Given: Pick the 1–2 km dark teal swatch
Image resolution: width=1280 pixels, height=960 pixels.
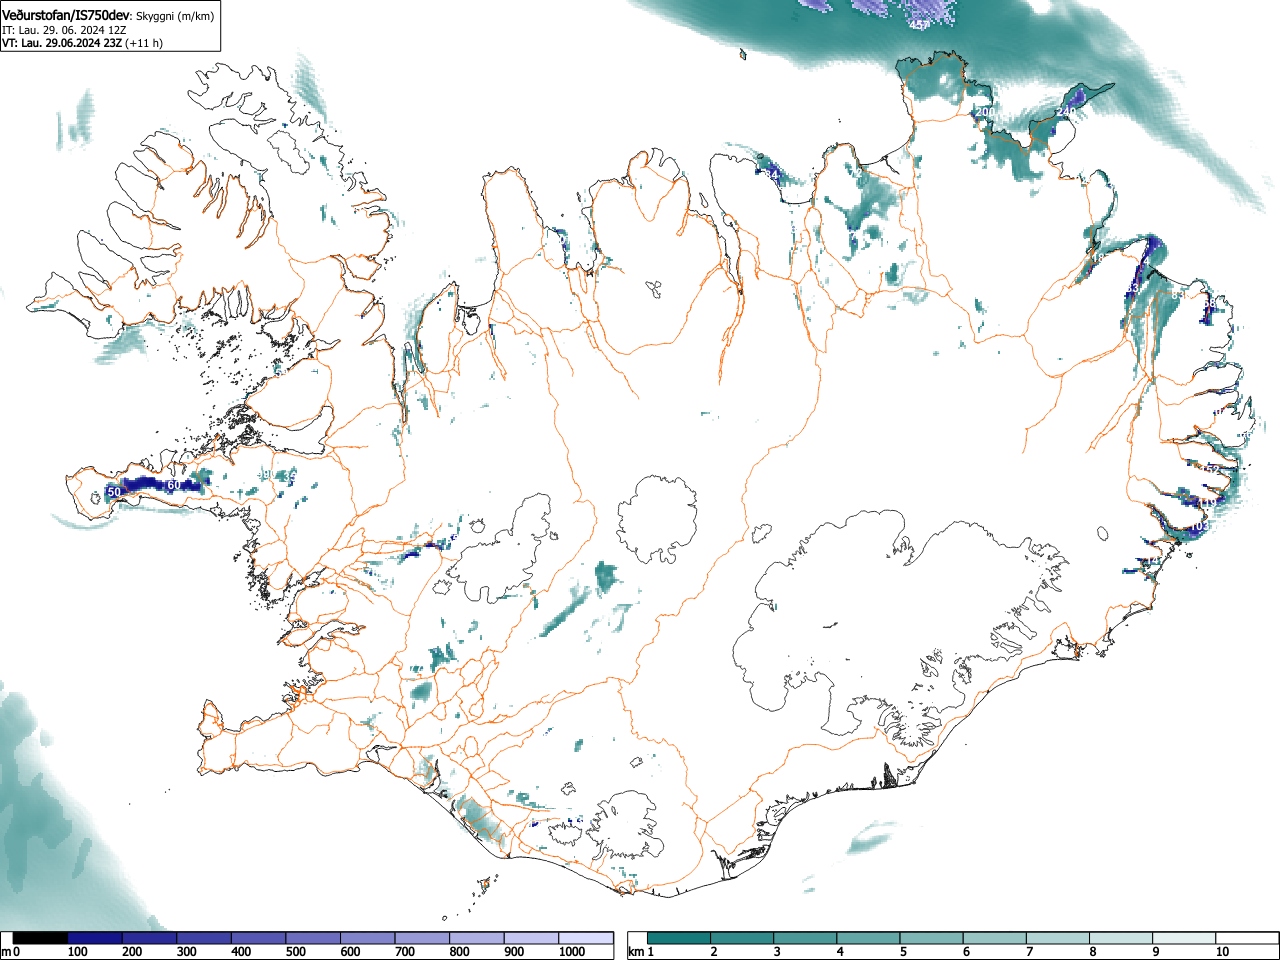Looking at the screenshot, I should pyautogui.click(x=680, y=938).
